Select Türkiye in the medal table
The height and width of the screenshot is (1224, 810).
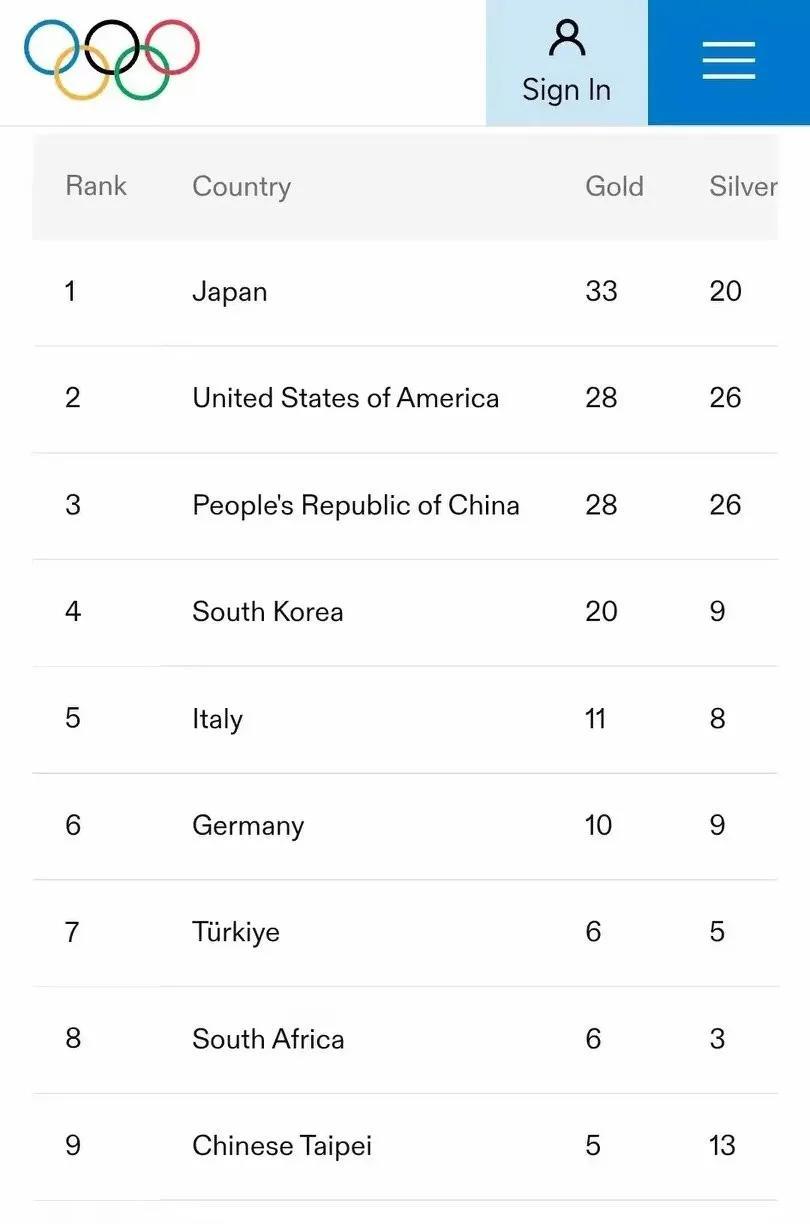coord(236,932)
